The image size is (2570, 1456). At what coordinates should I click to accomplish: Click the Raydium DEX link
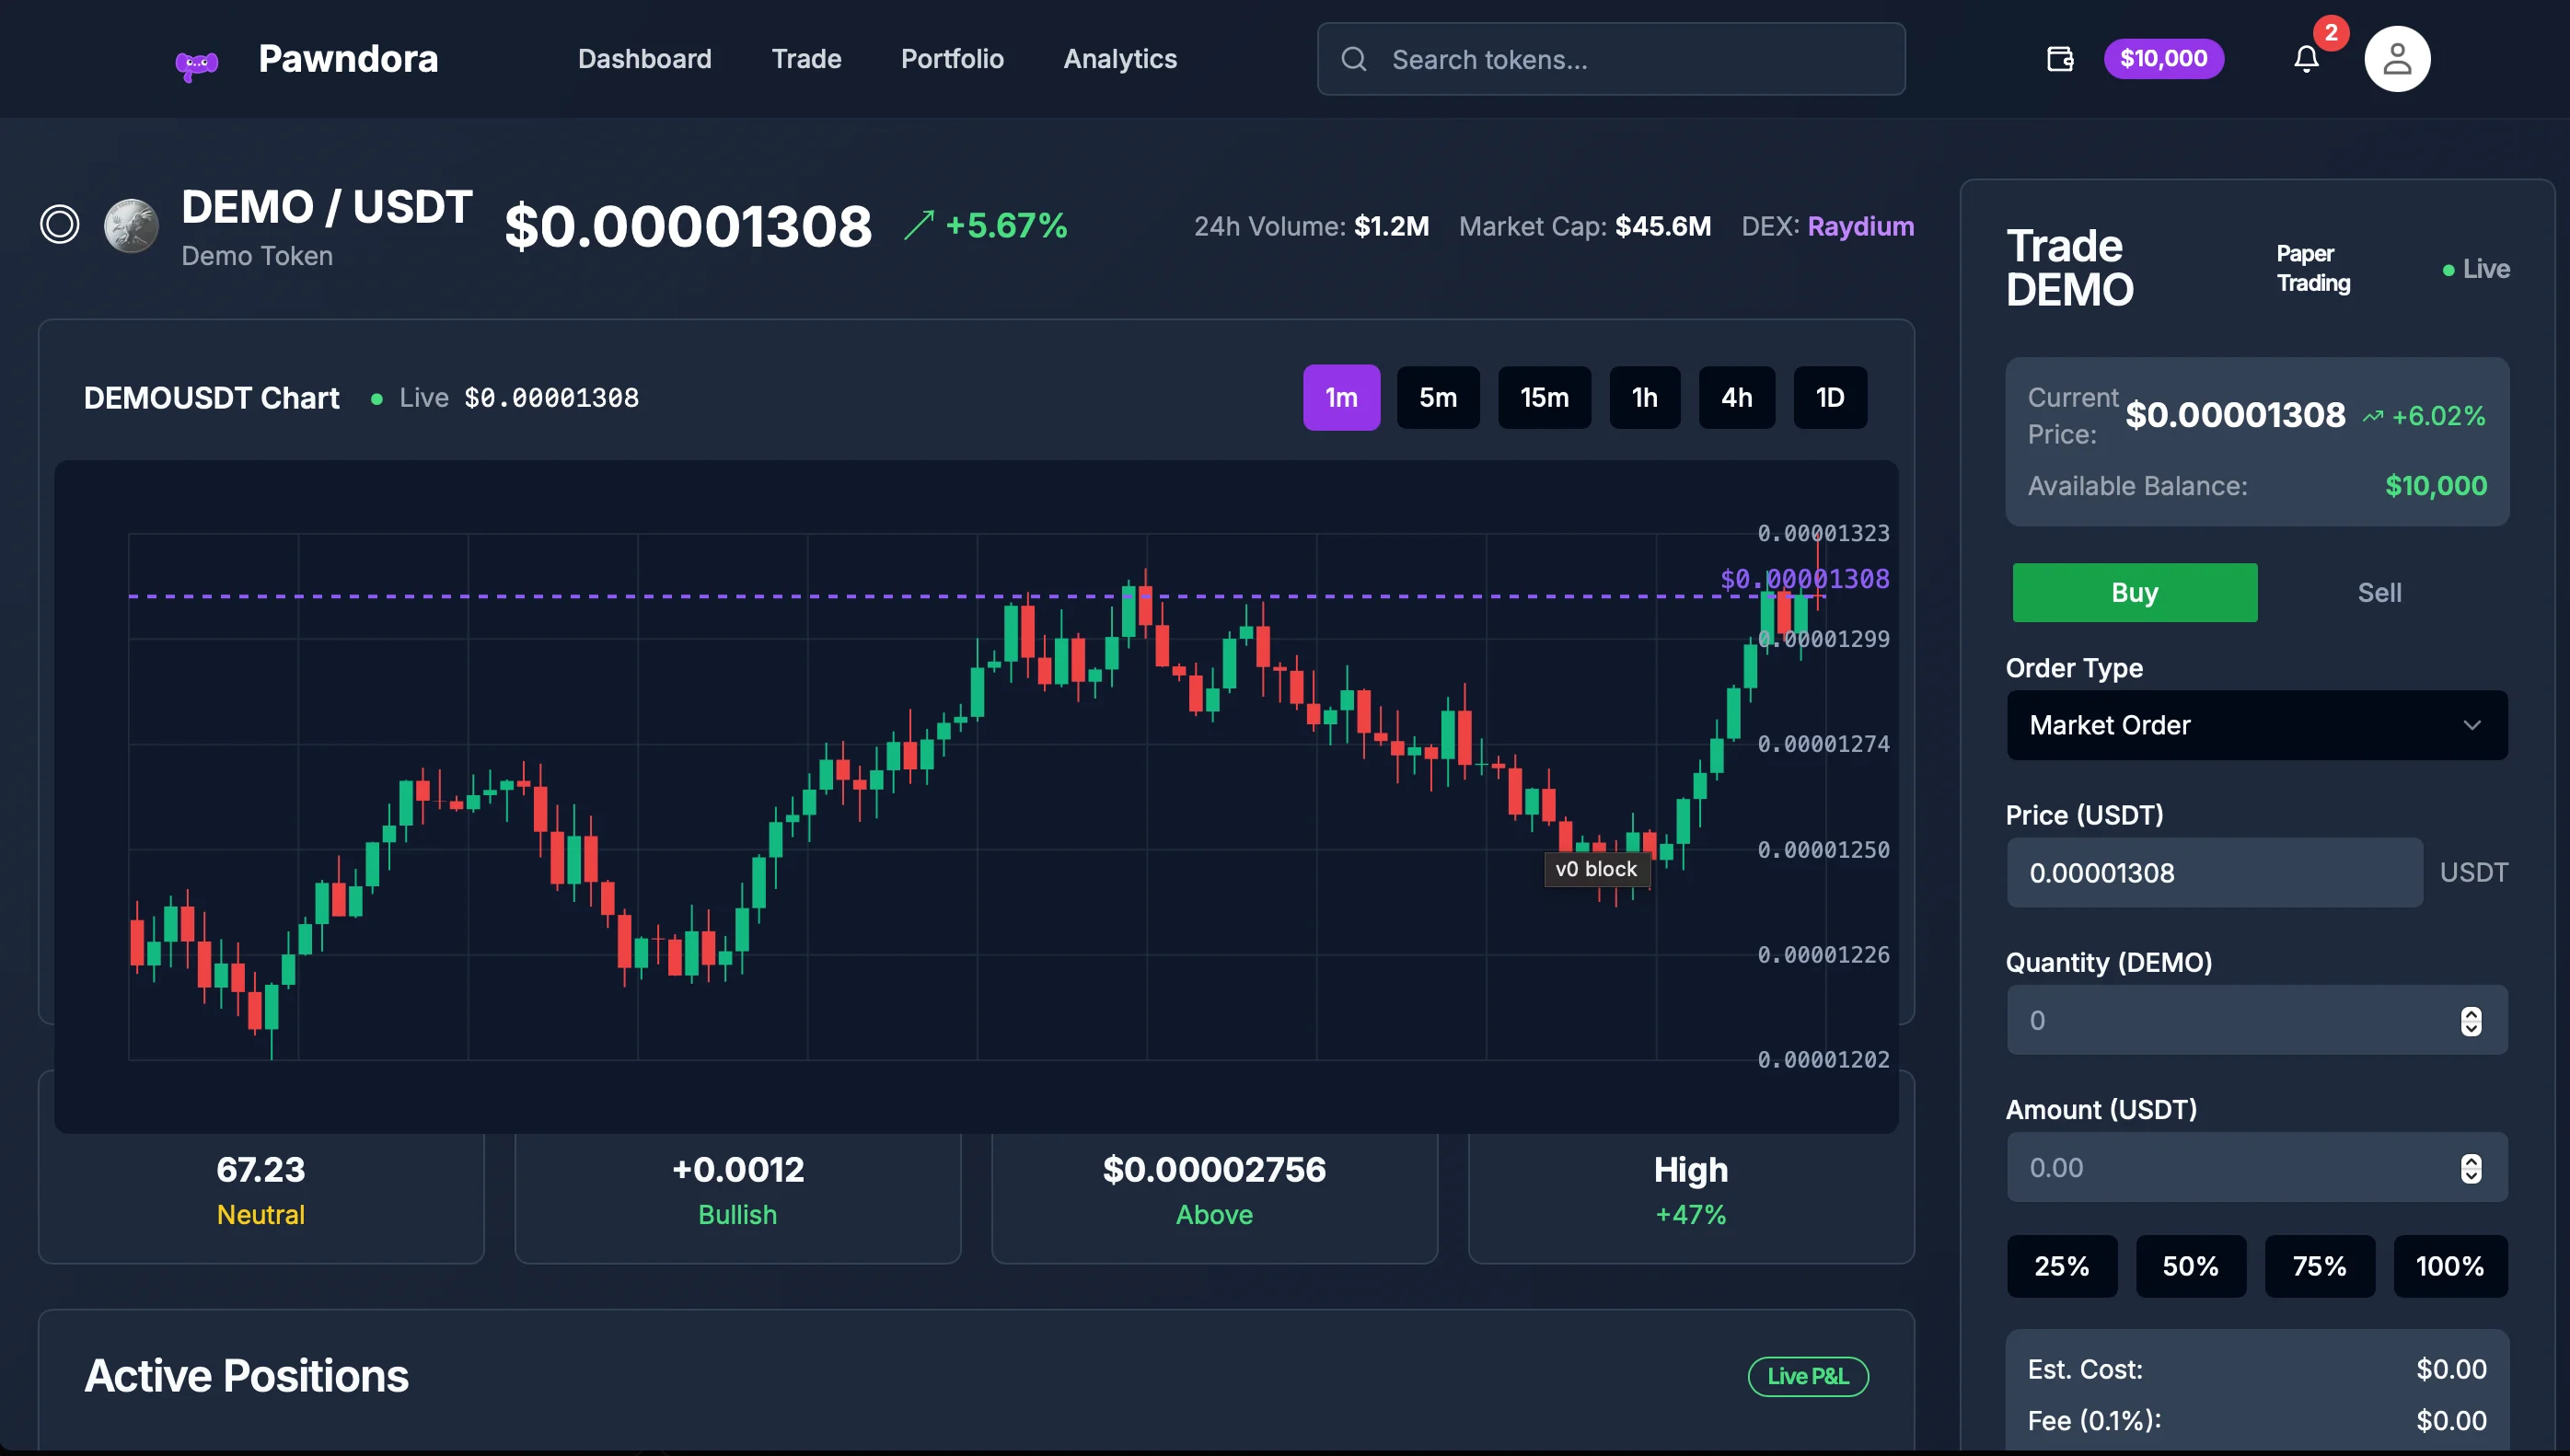(x=1860, y=226)
